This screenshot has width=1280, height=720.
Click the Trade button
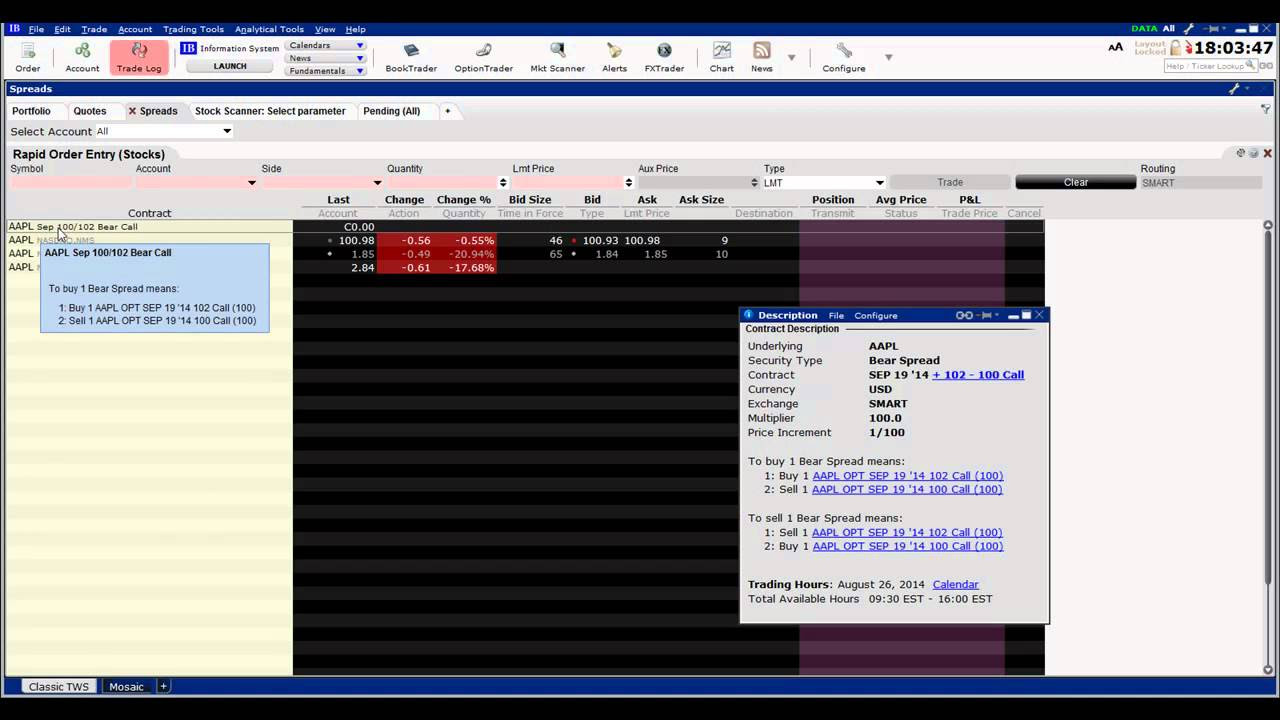coord(950,182)
